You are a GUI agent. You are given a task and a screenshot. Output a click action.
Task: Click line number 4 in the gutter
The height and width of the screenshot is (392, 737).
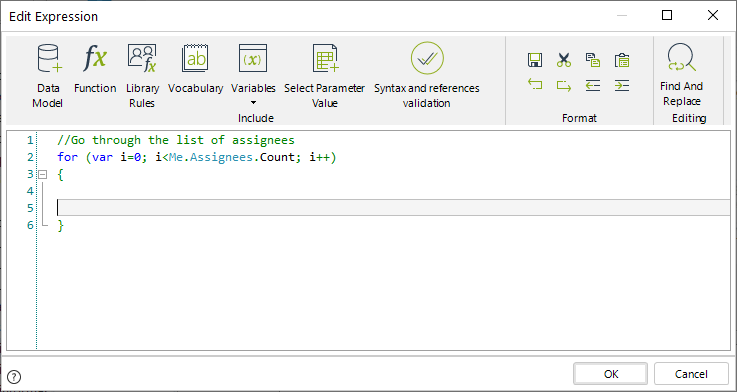click(30, 191)
